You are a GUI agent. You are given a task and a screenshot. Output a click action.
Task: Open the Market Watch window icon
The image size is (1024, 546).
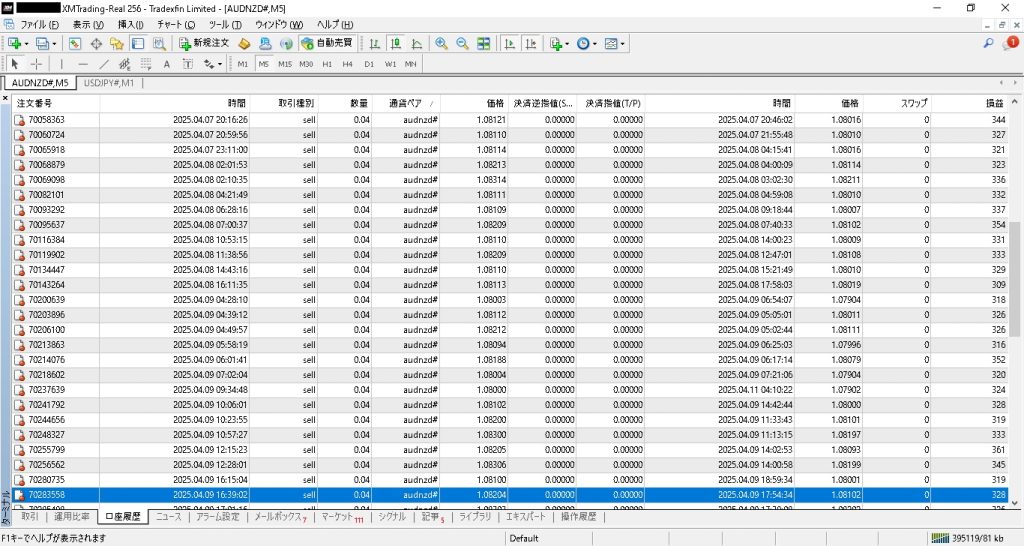(x=76, y=44)
